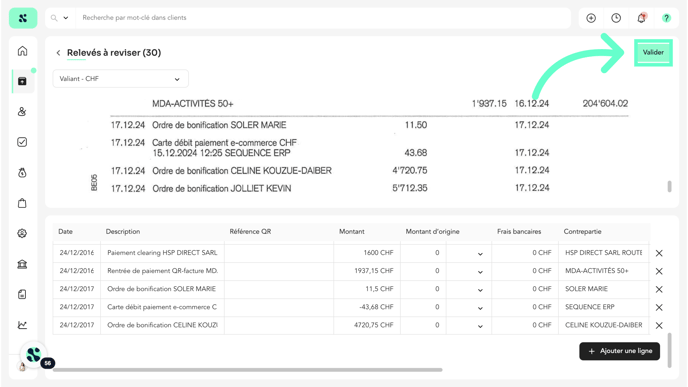Open the checkmark tasks icon in sidebar
Screen dimensions: 688x387
coord(22,142)
